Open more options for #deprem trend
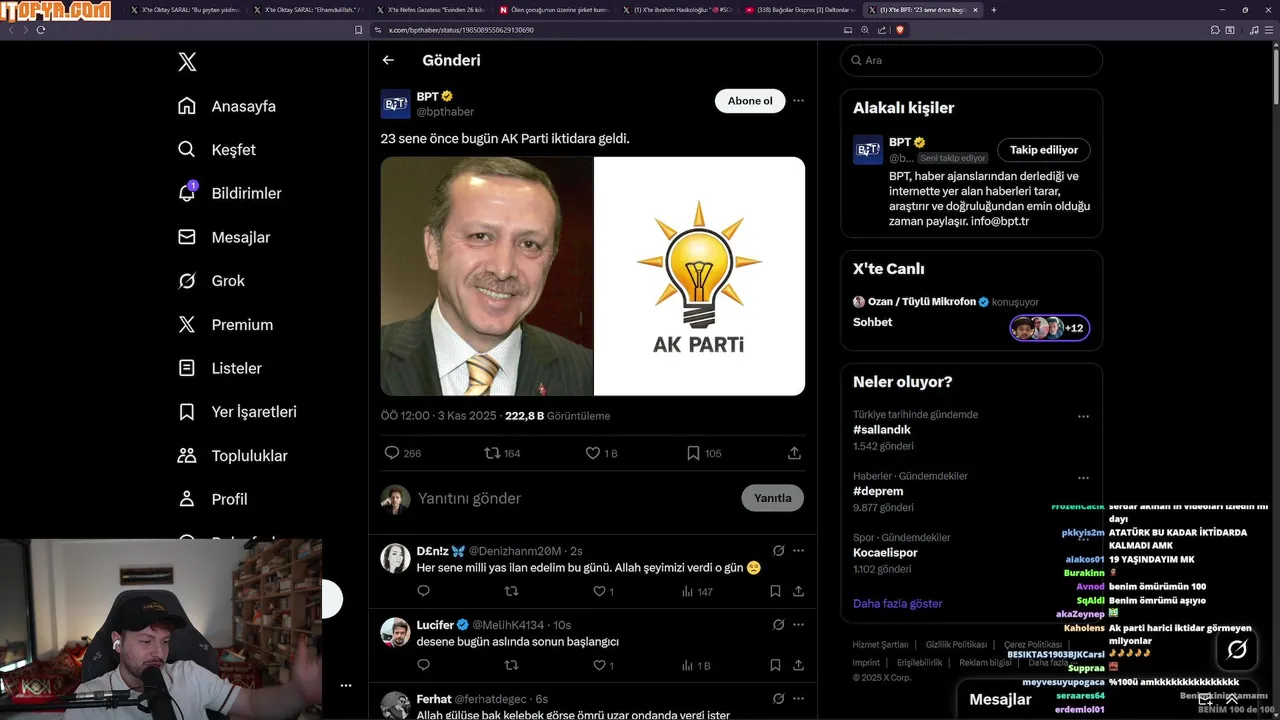1280x720 pixels. (1083, 478)
